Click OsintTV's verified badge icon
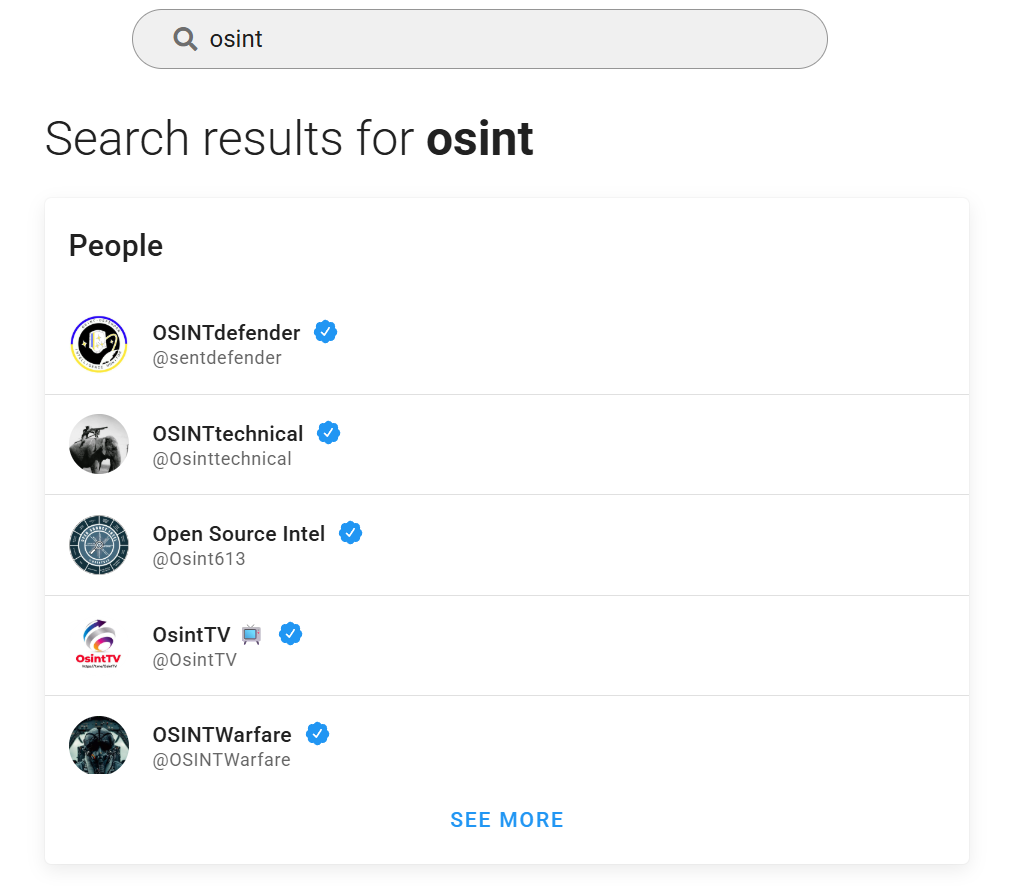The height and width of the screenshot is (886, 1017). (290, 633)
